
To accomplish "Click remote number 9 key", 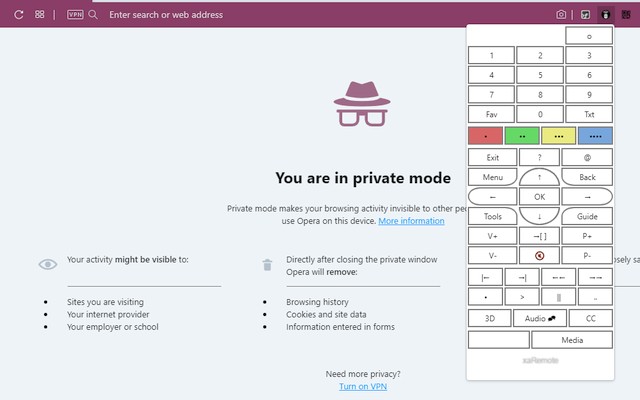I will click(589, 94).
